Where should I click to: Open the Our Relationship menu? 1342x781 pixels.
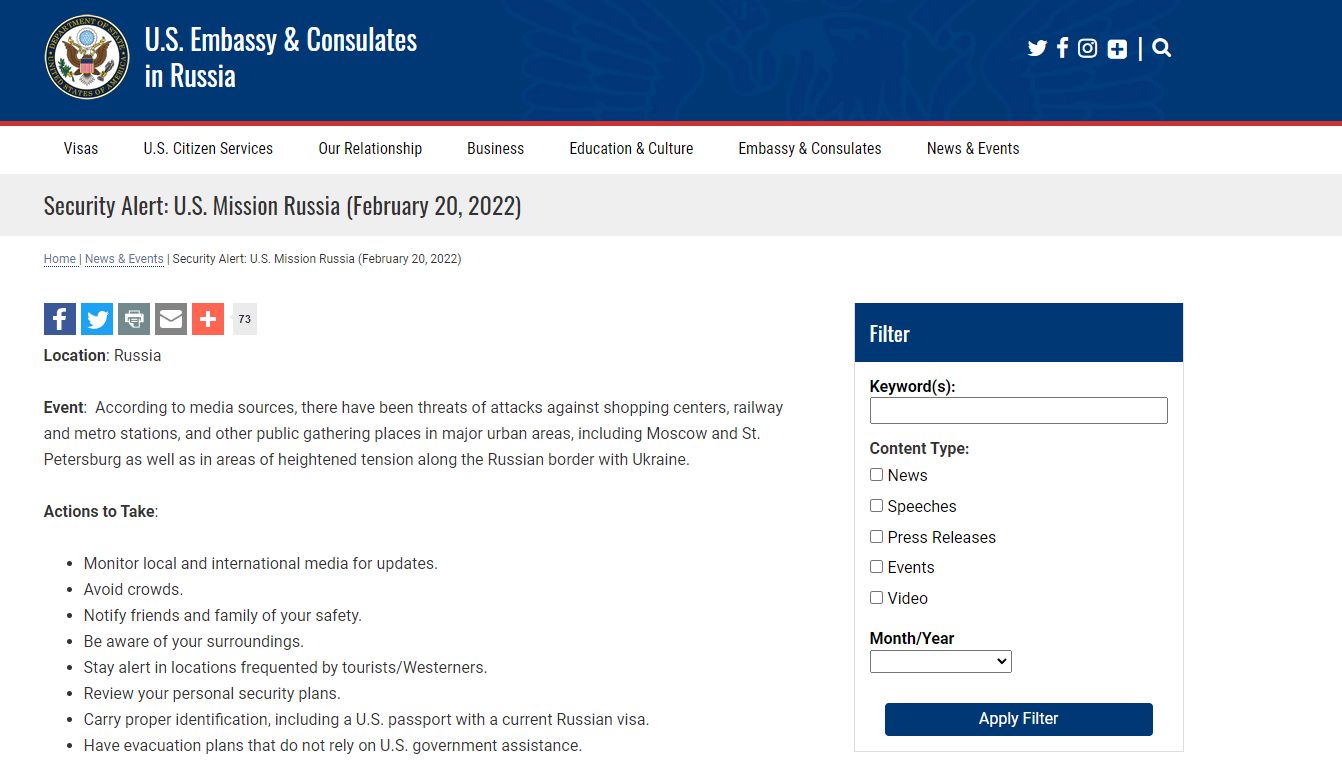[370, 148]
